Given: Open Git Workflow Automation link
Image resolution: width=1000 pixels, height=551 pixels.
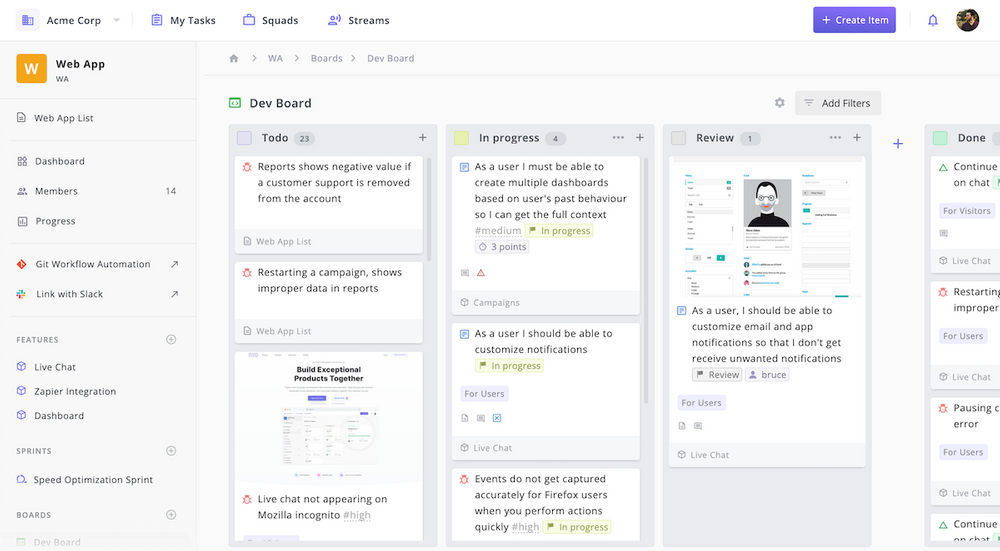Looking at the screenshot, I should point(93,264).
